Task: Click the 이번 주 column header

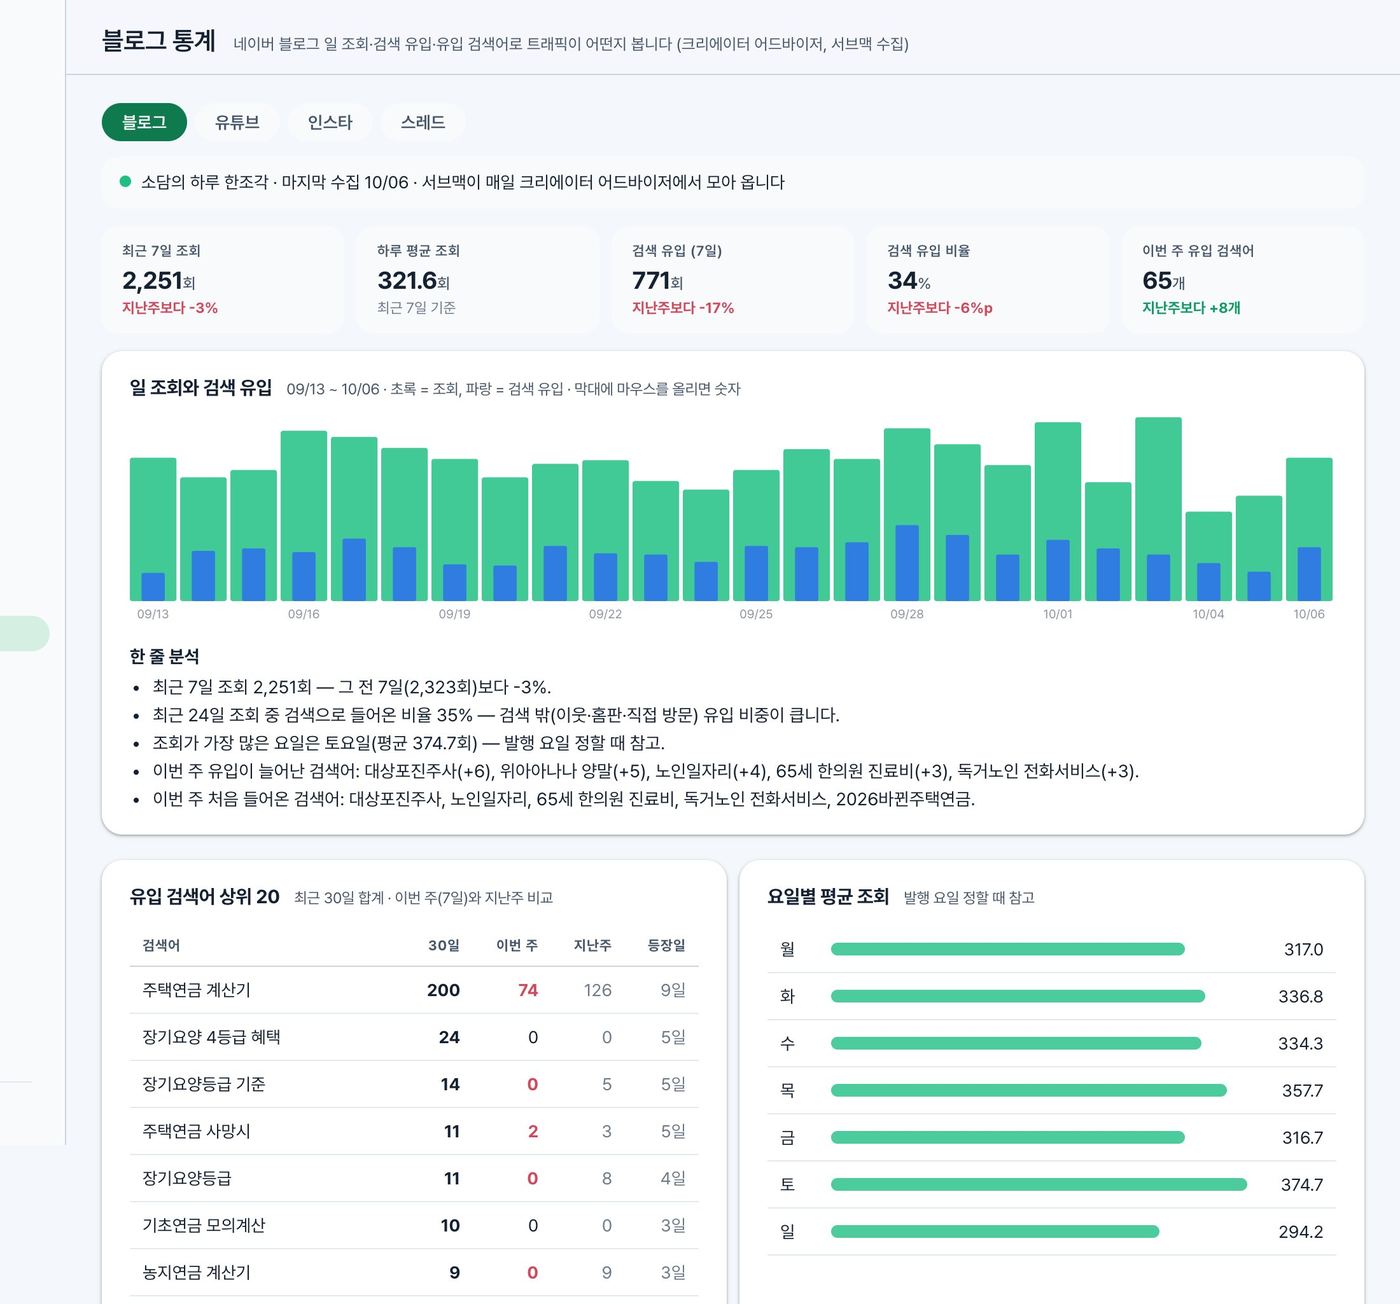Action: pos(517,945)
